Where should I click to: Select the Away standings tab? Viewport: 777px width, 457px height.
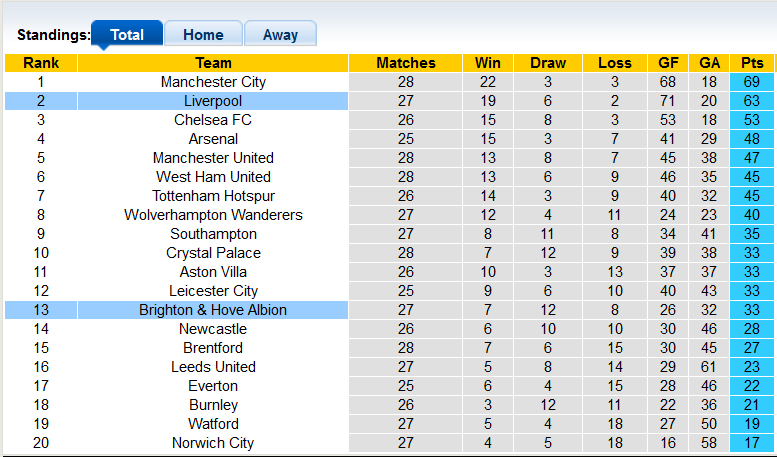280,35
